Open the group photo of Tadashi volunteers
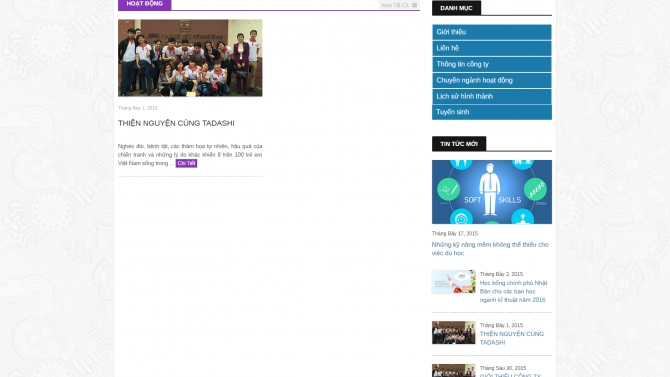This screenshot has width=670, height=377. click(x=190, y=58)
